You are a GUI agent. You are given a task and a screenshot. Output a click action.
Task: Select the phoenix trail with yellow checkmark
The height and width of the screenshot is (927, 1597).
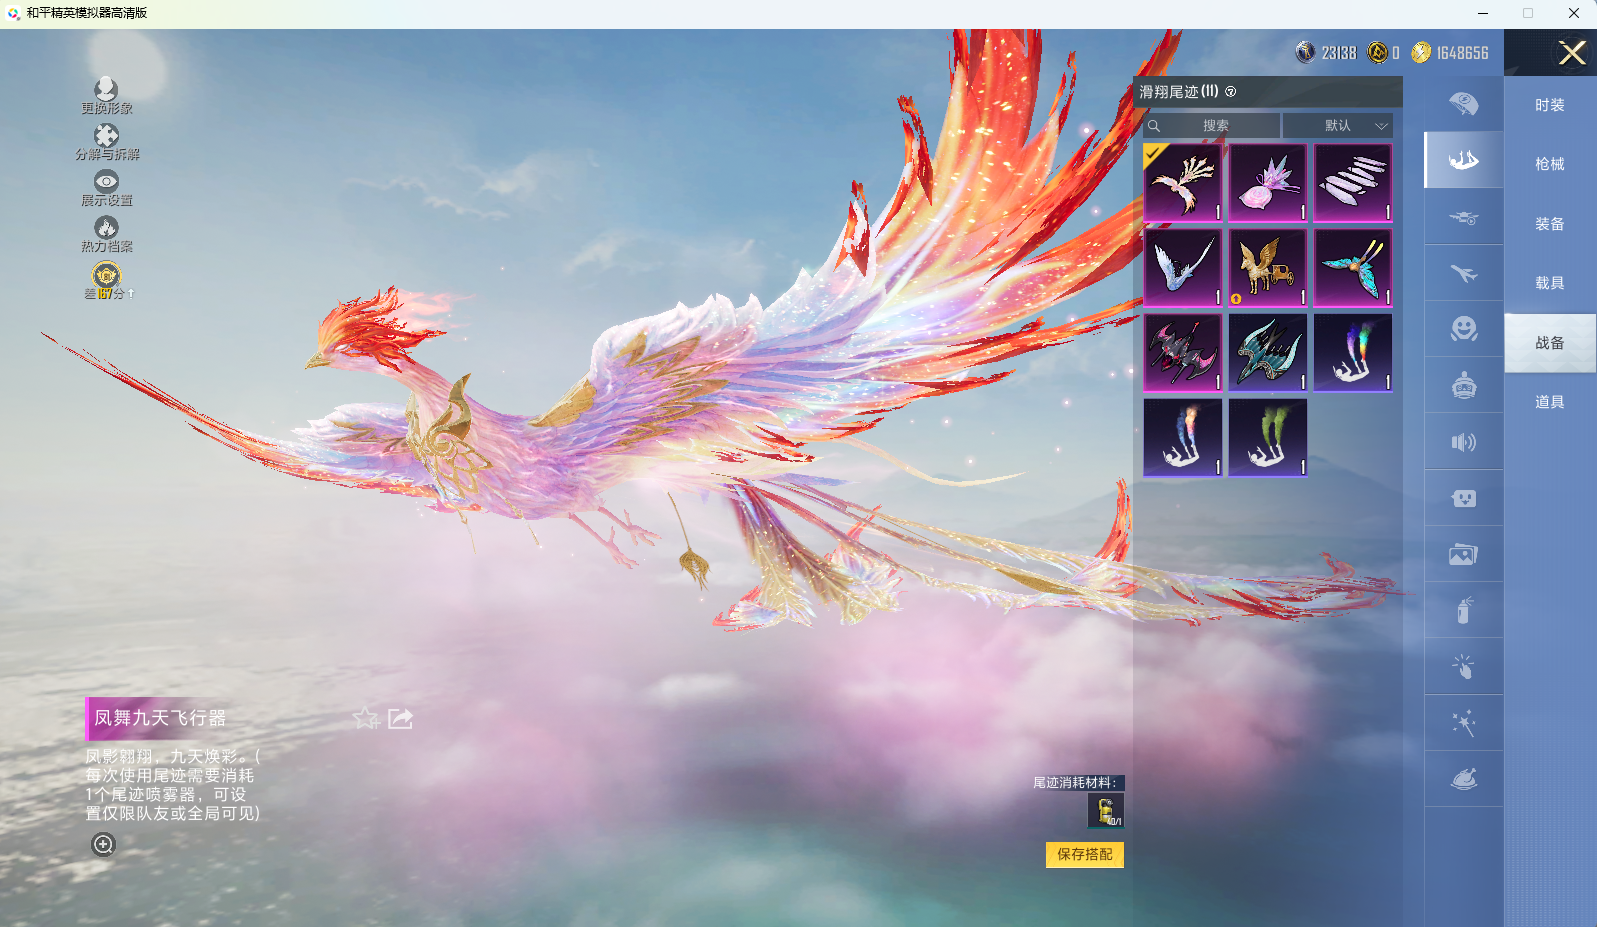coord(1183,183)
